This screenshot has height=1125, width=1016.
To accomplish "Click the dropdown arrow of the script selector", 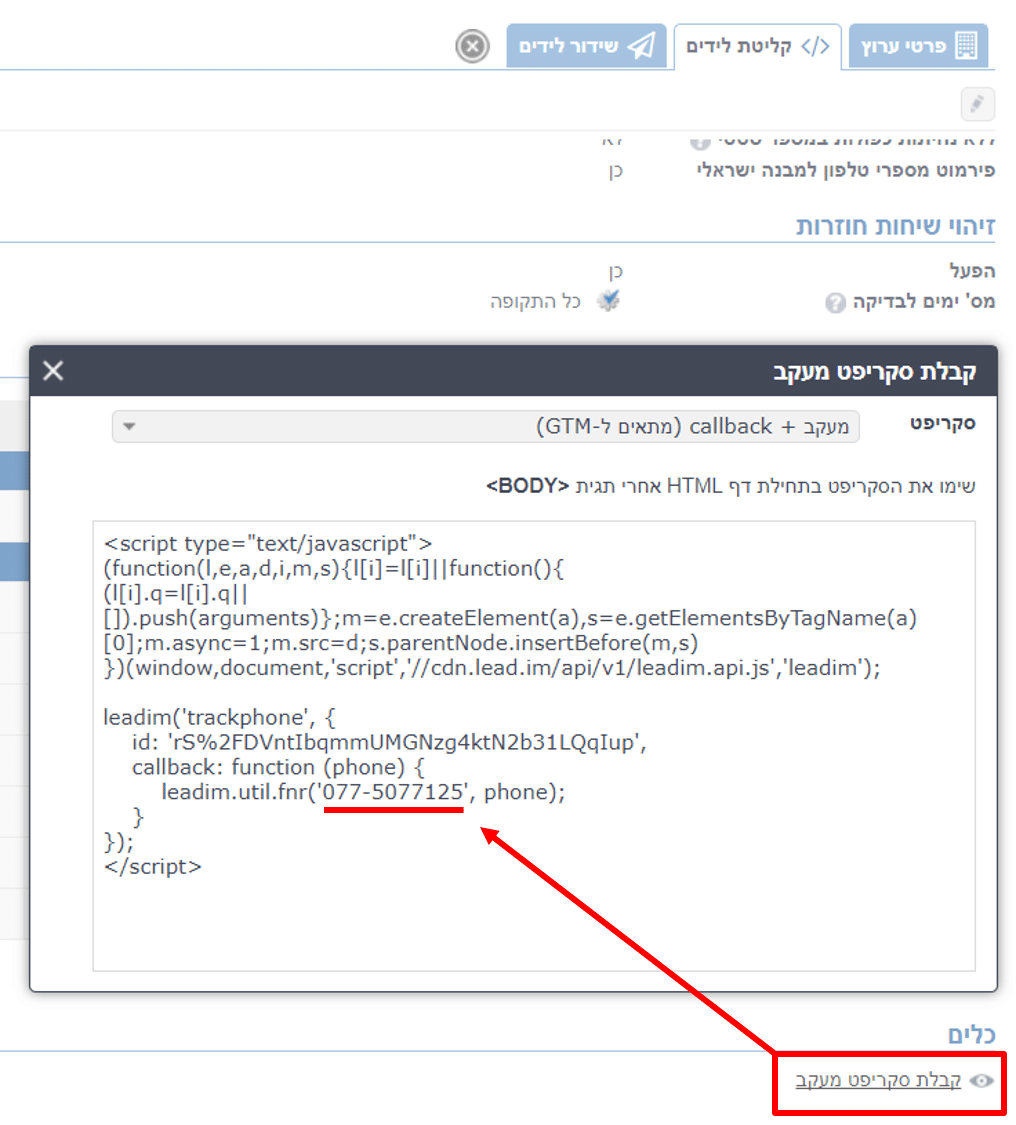I will (x=129, y=426).
